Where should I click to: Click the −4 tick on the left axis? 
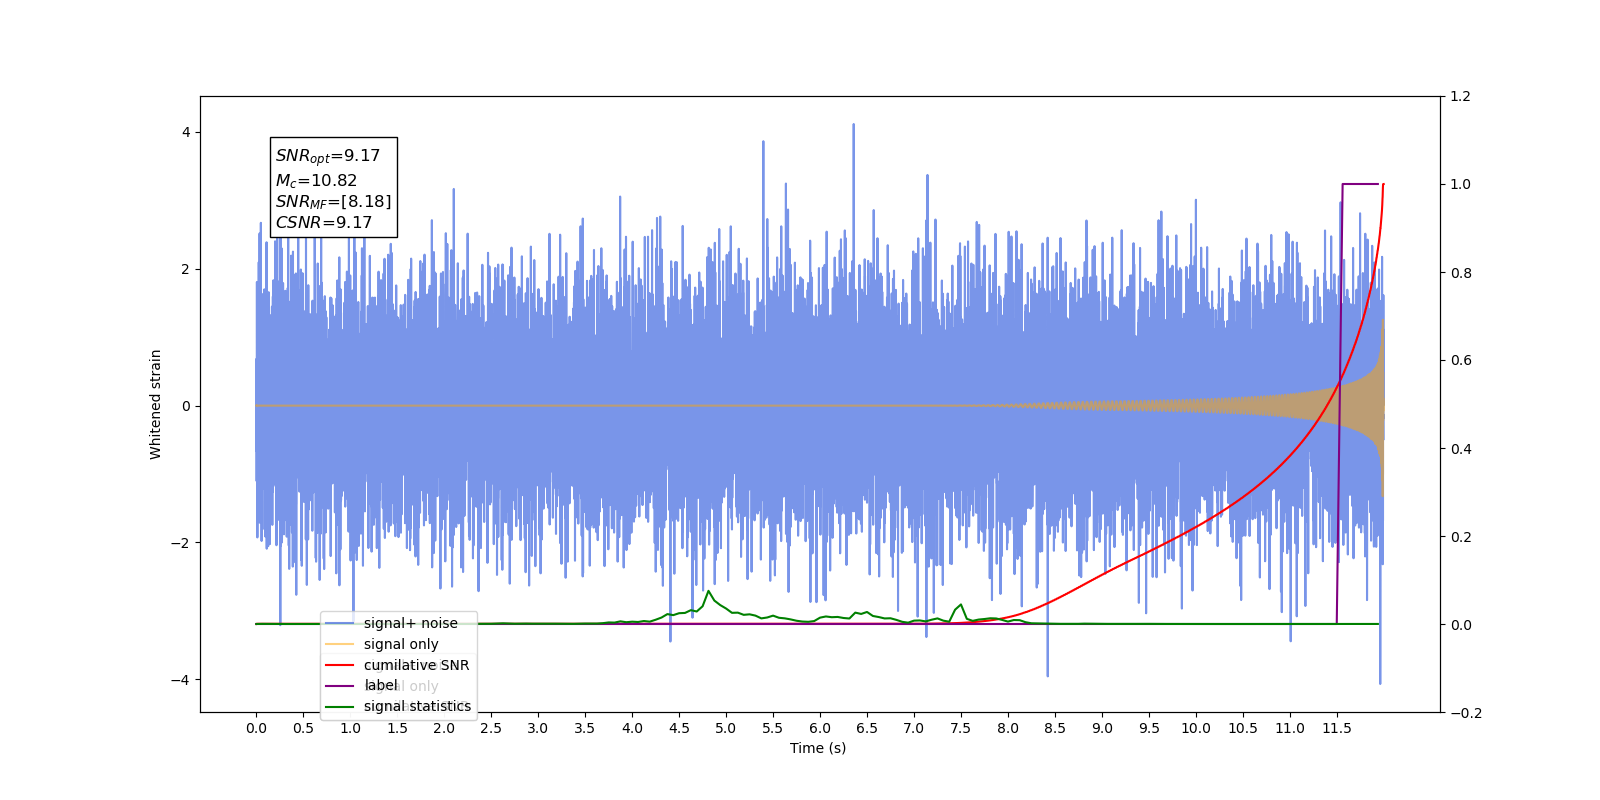(180, 680)
